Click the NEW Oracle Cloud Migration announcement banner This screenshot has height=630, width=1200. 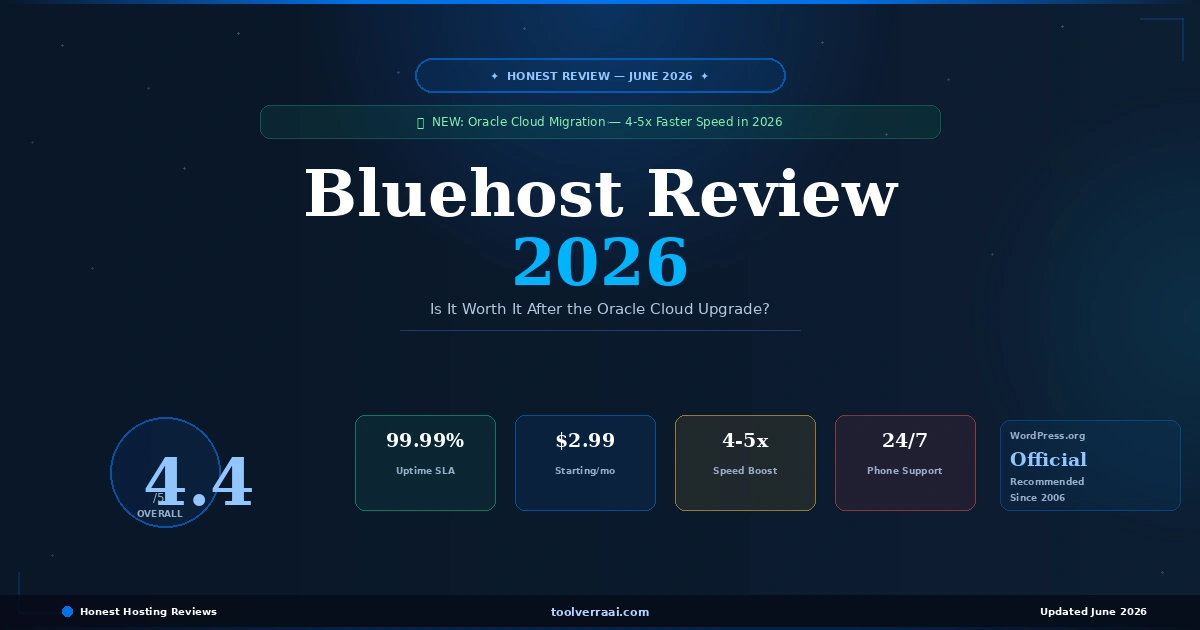click(x=600, y=122)
